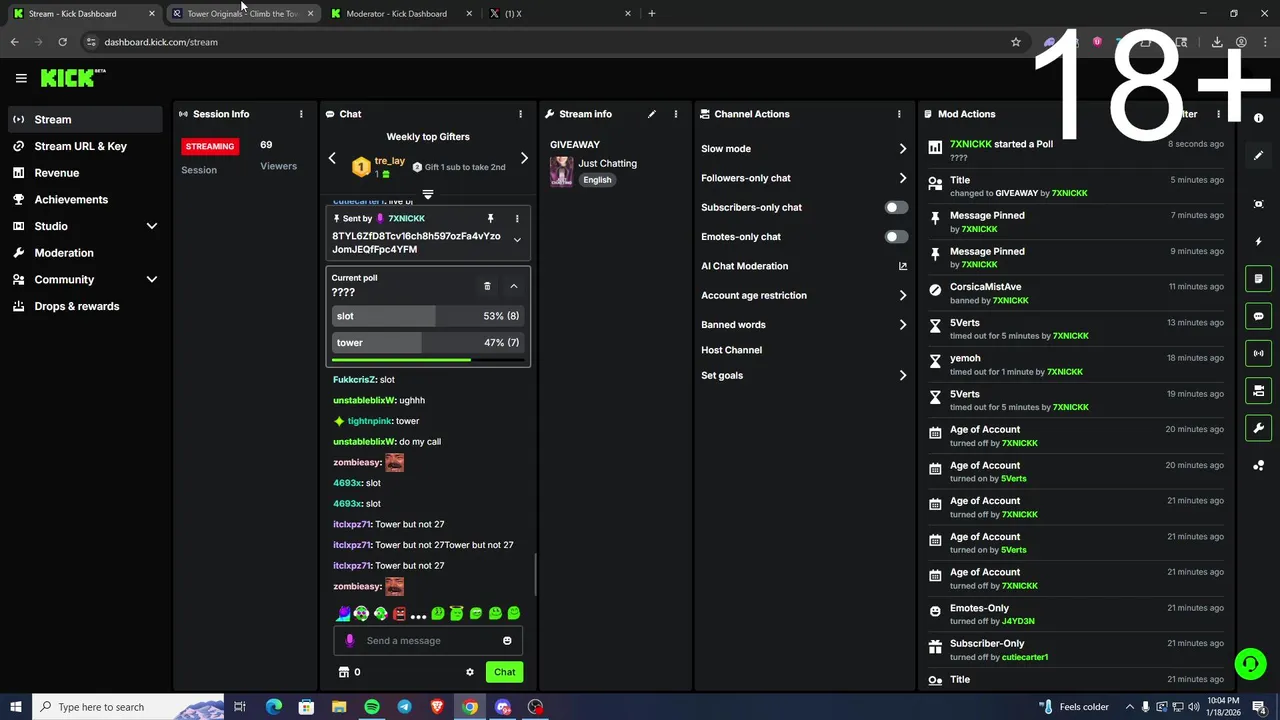Screen dimensions: 1280x720
Task: Delete the current poll with trash icon
Action: point(487,286)
